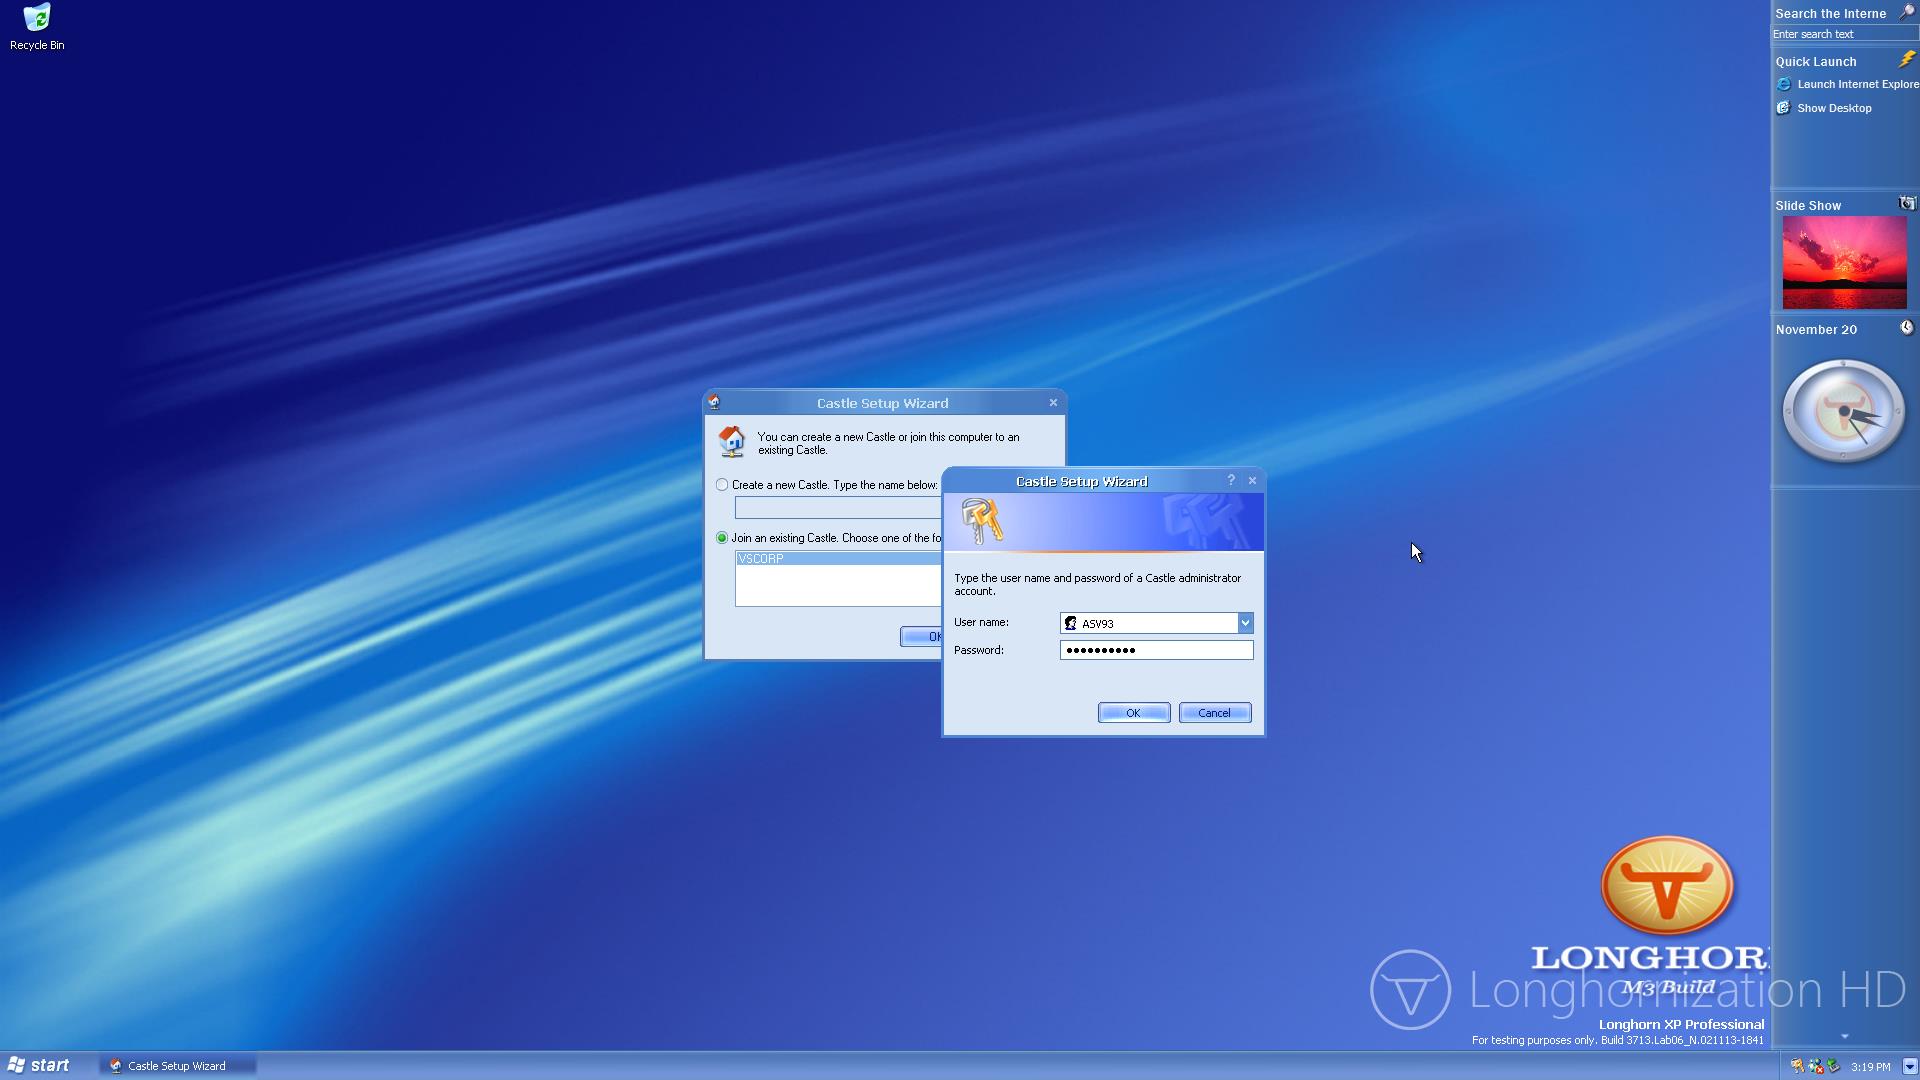Click the small clock icon beside November 20
This screenshot has width=1920, height=1080.
coord(1906,328)
